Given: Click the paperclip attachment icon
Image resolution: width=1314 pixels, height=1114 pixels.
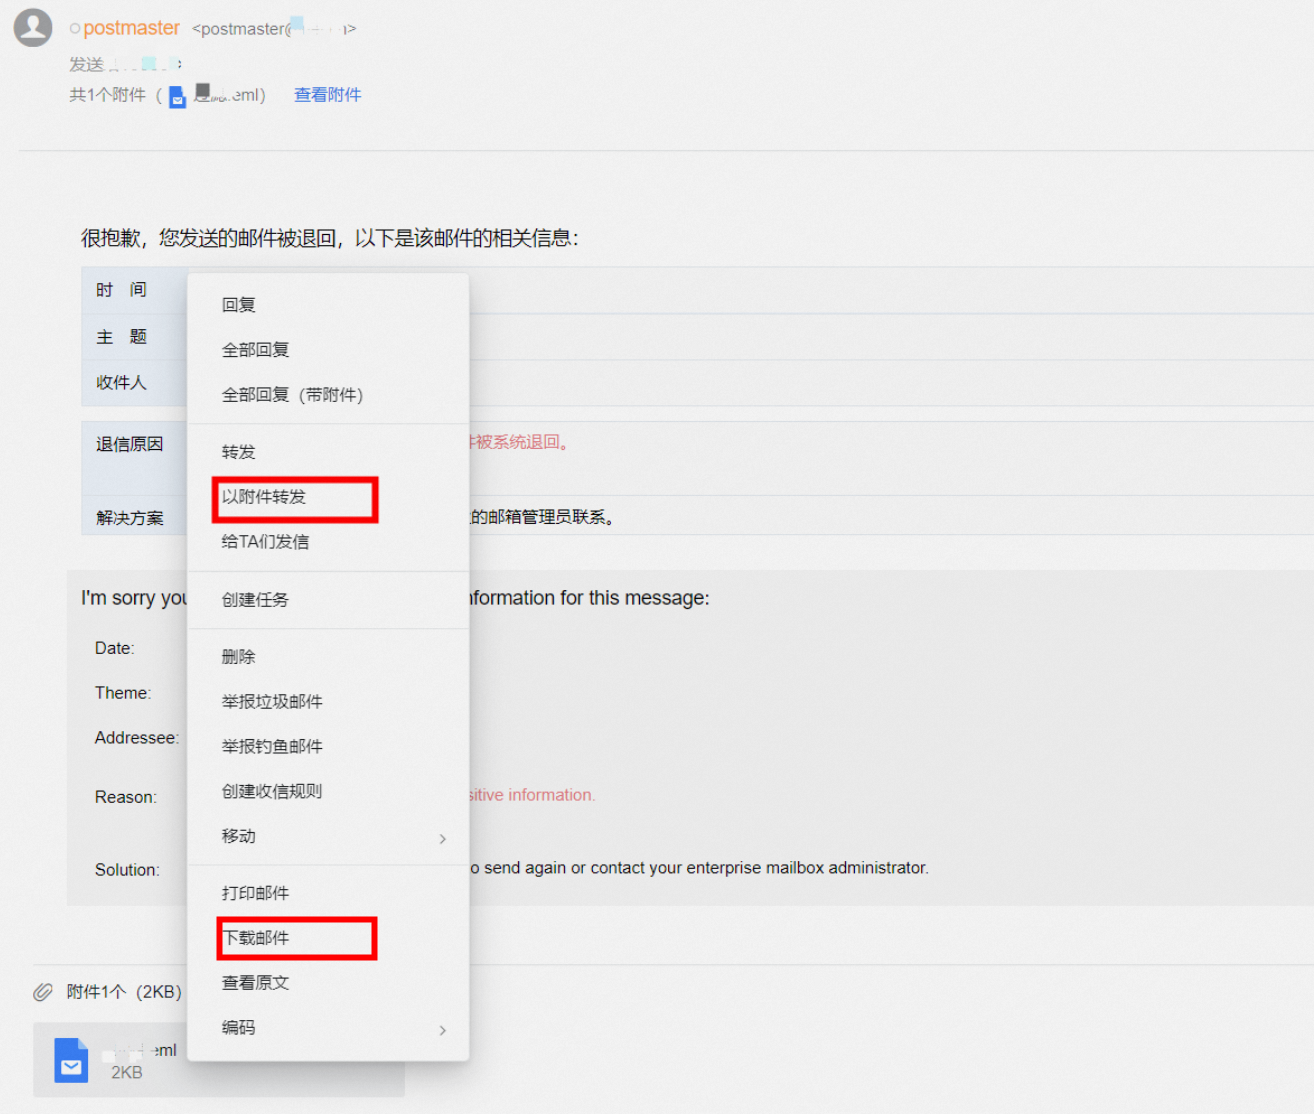Looking at the screenshot, I should pos(42,992).
